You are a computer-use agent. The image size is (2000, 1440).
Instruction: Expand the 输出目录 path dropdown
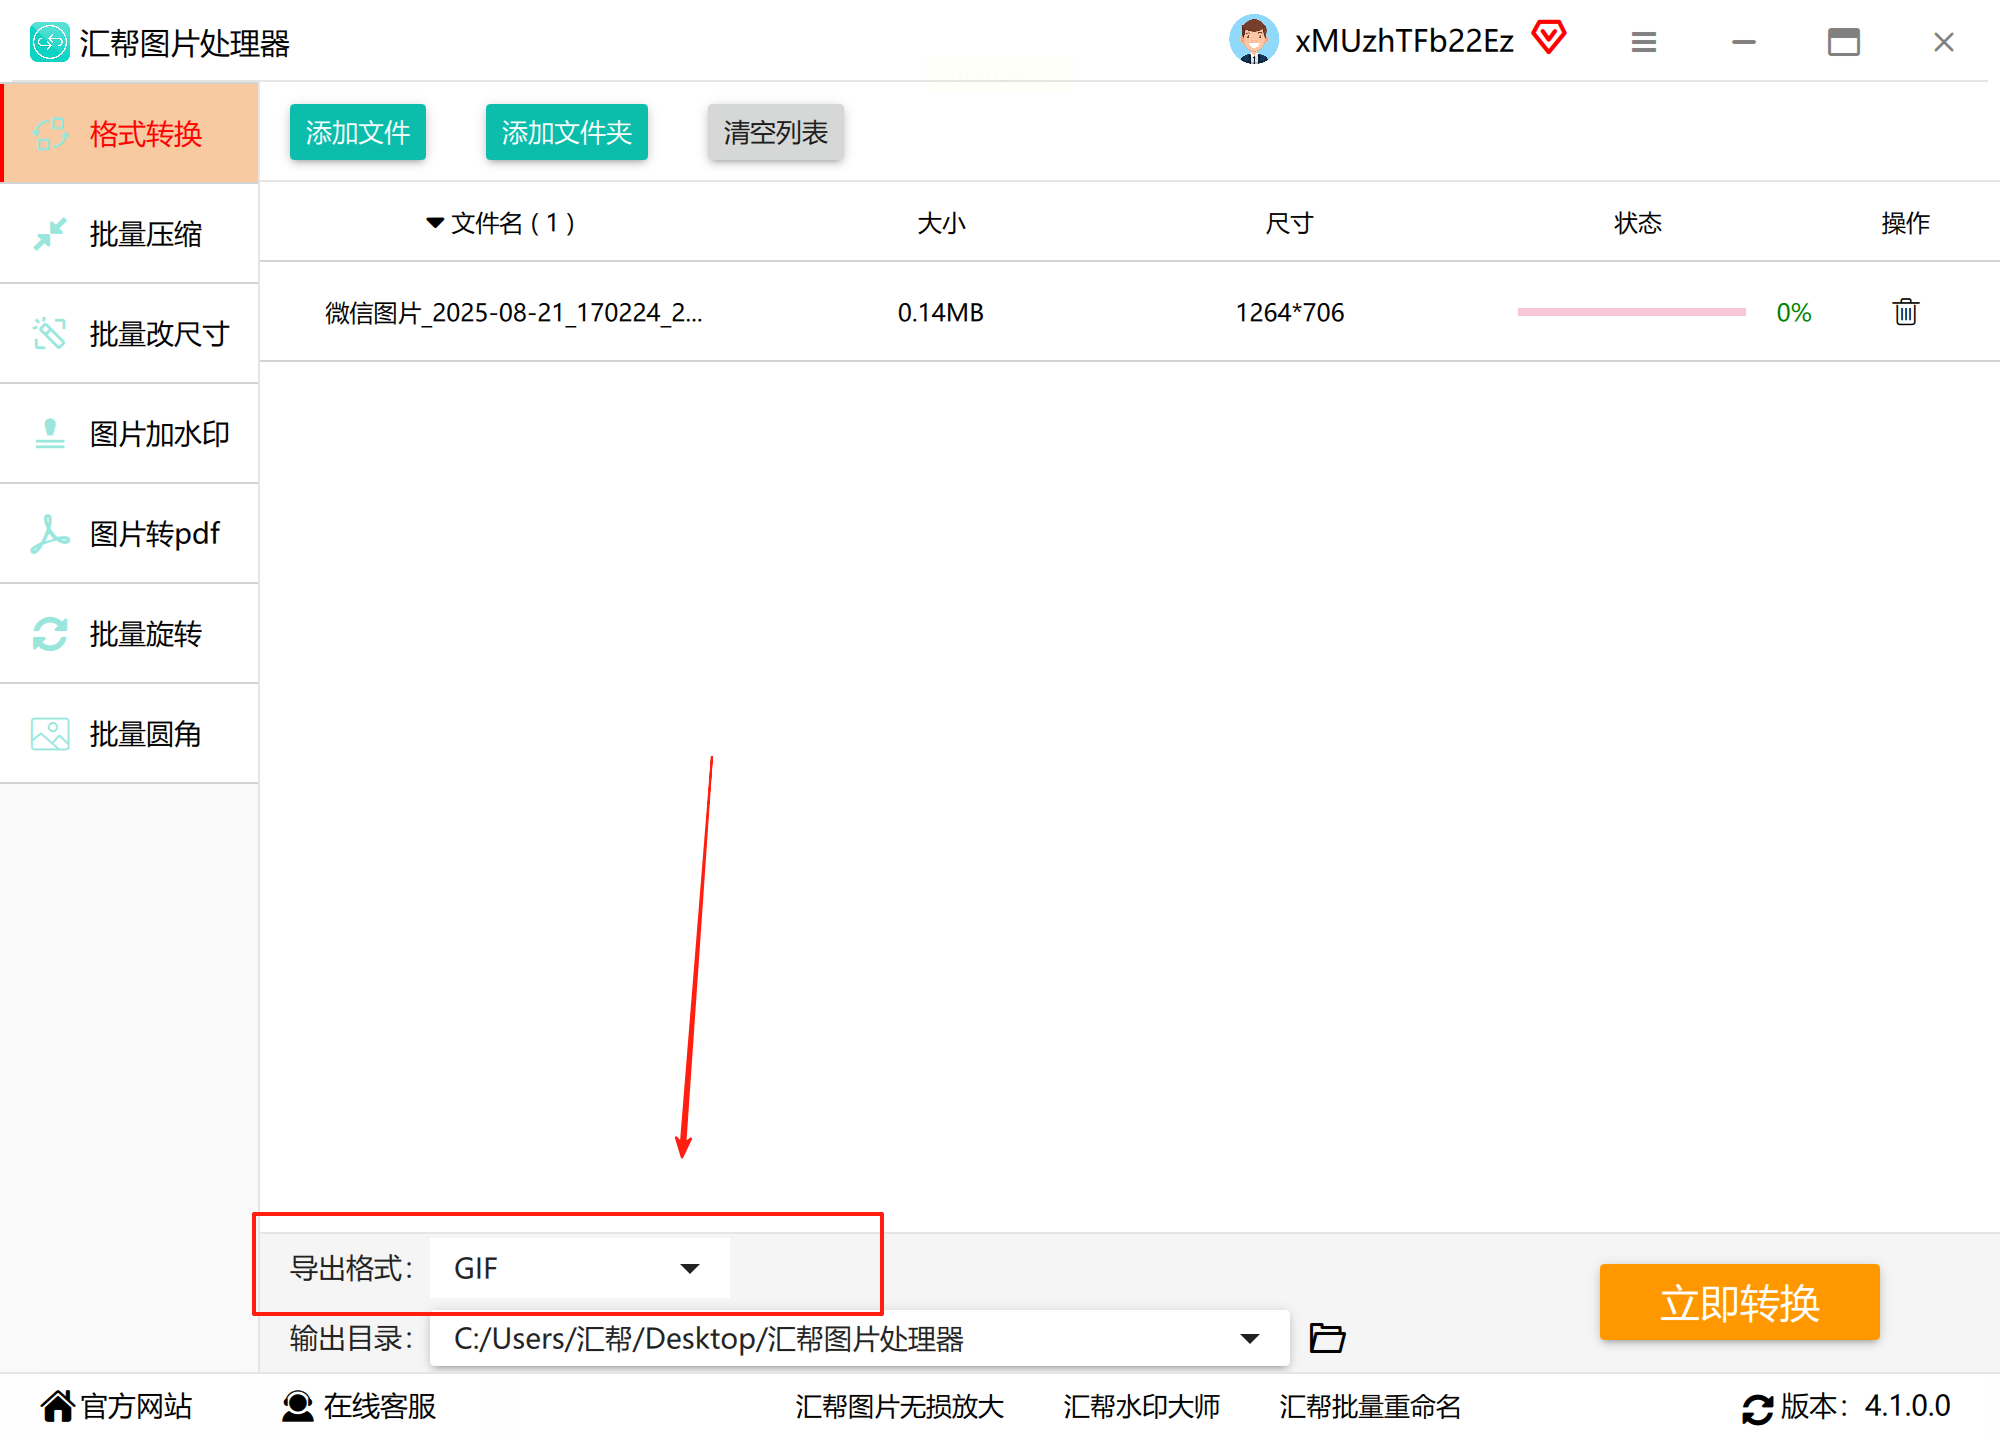click(x=1249, y=1338)
